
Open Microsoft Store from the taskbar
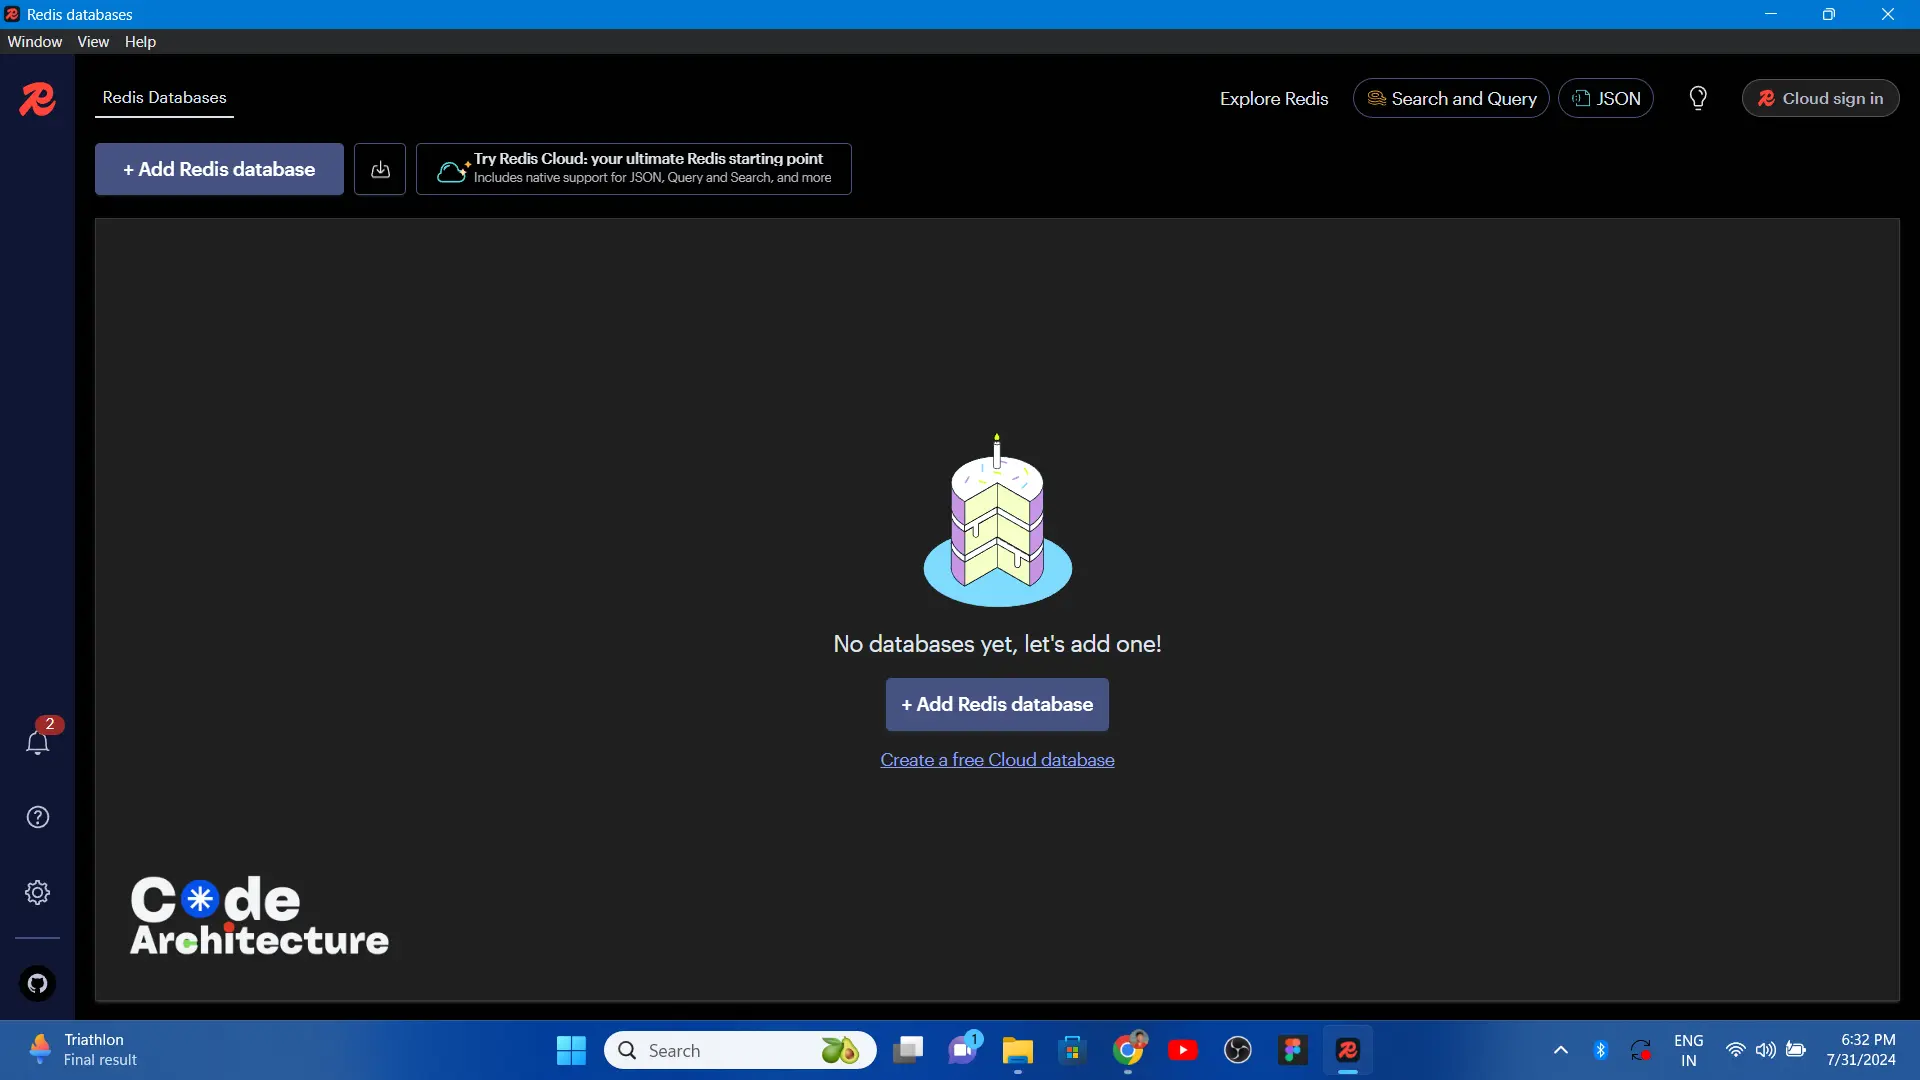(x=1072, y=1050)
